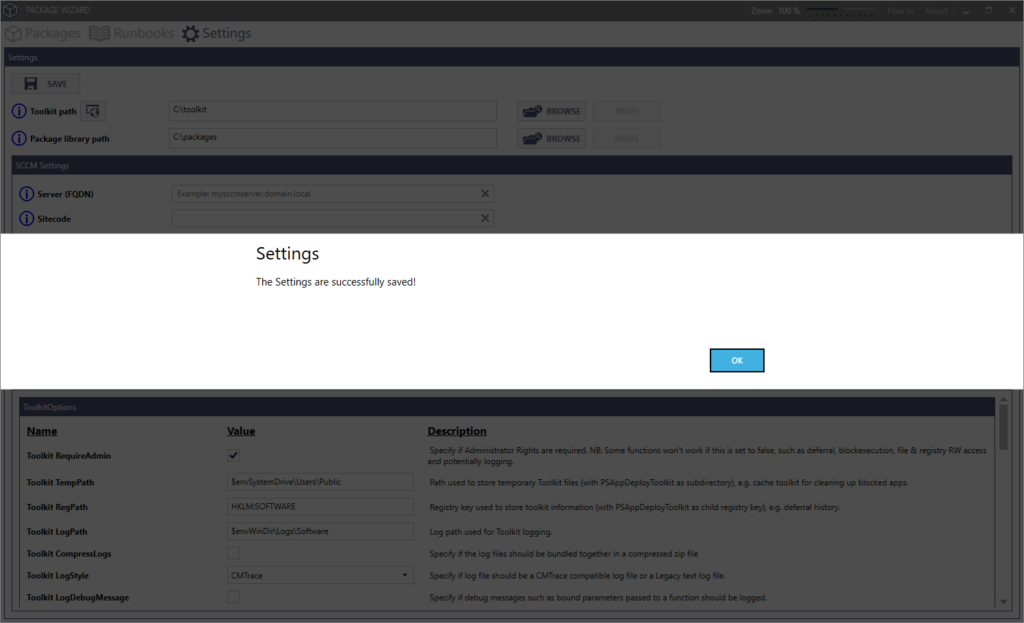Image resolution: width=1024 pixels, height=623 pixels.
Task: Click the Package library path input field
Action: point(332,138)
